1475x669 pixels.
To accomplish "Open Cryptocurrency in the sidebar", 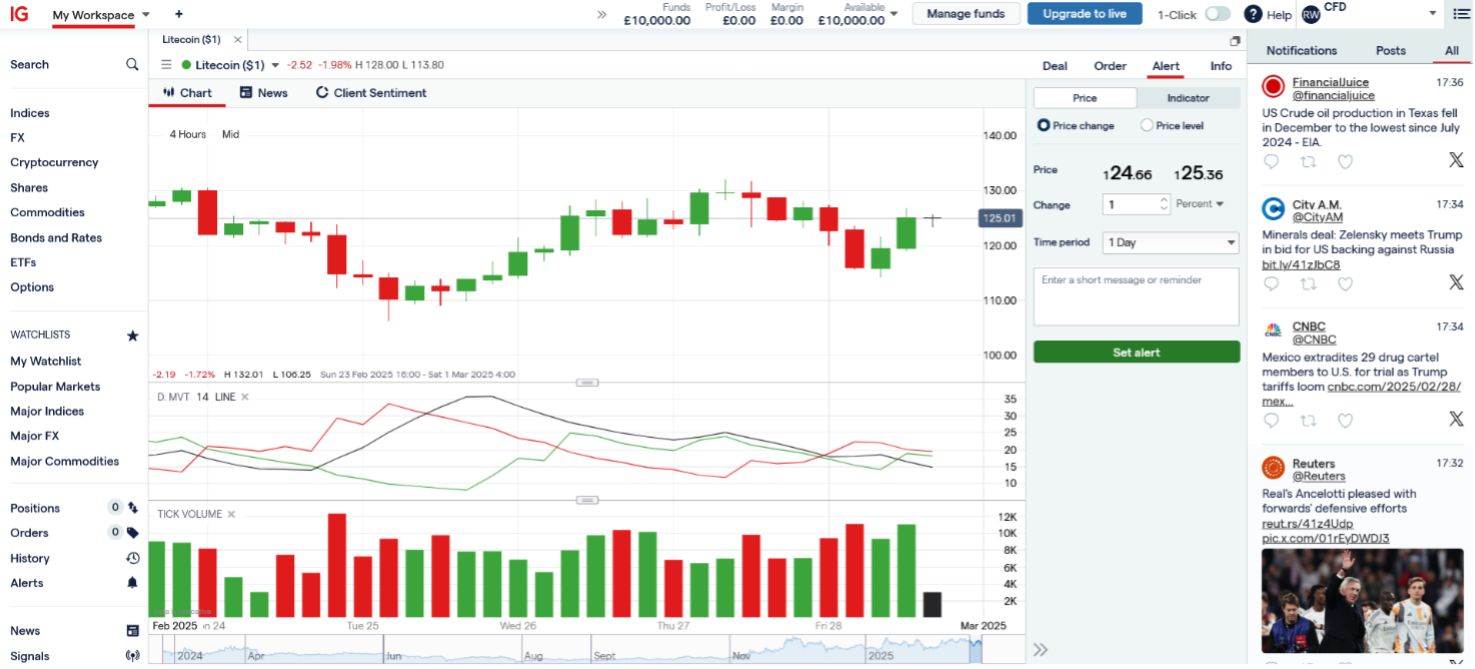I will click(x=54, y=162).
